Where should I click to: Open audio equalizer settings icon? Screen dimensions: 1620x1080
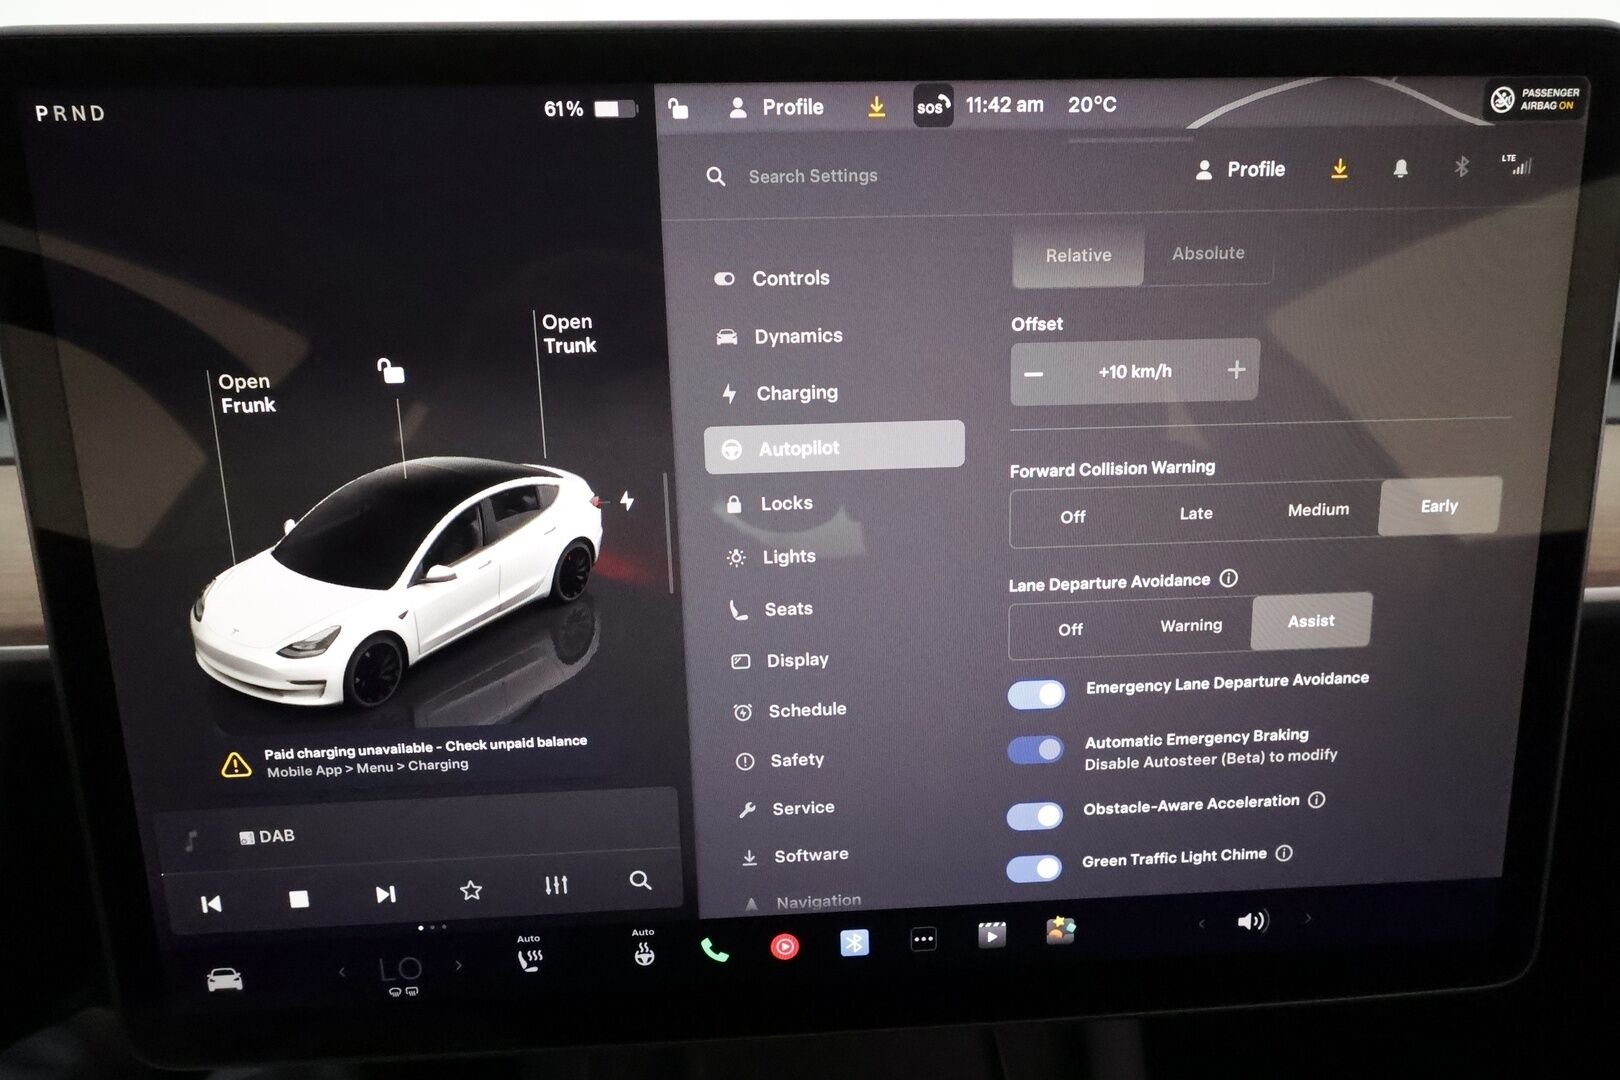click(556, 885)
